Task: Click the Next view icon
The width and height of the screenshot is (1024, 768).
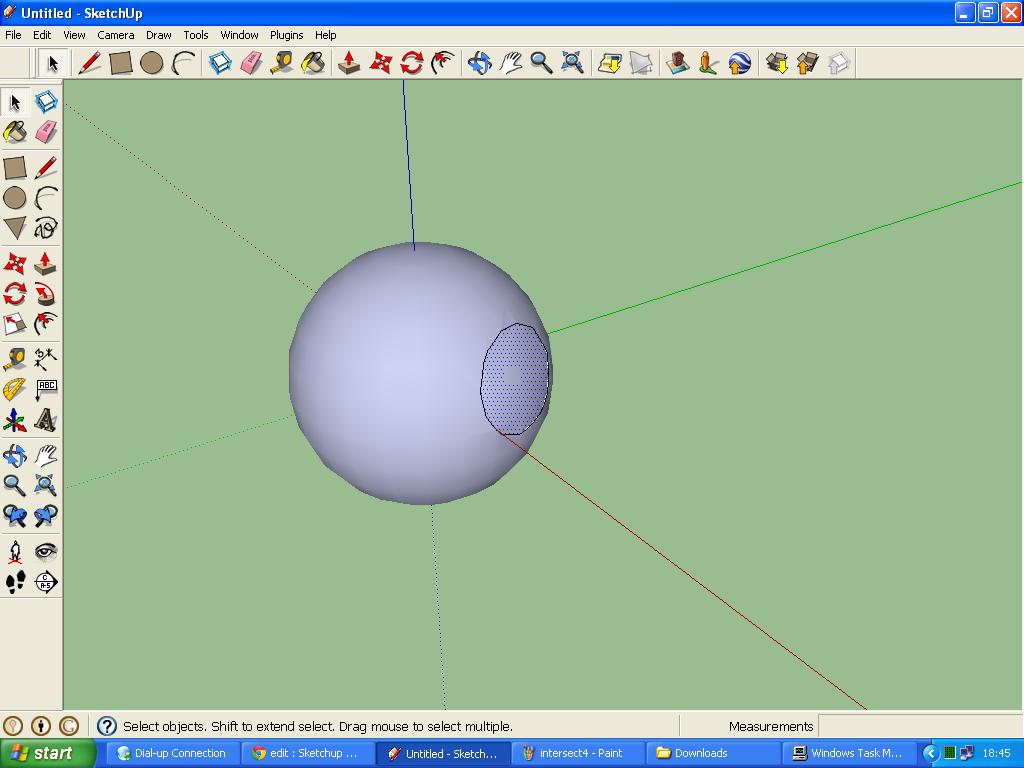Action: [46, 516]
